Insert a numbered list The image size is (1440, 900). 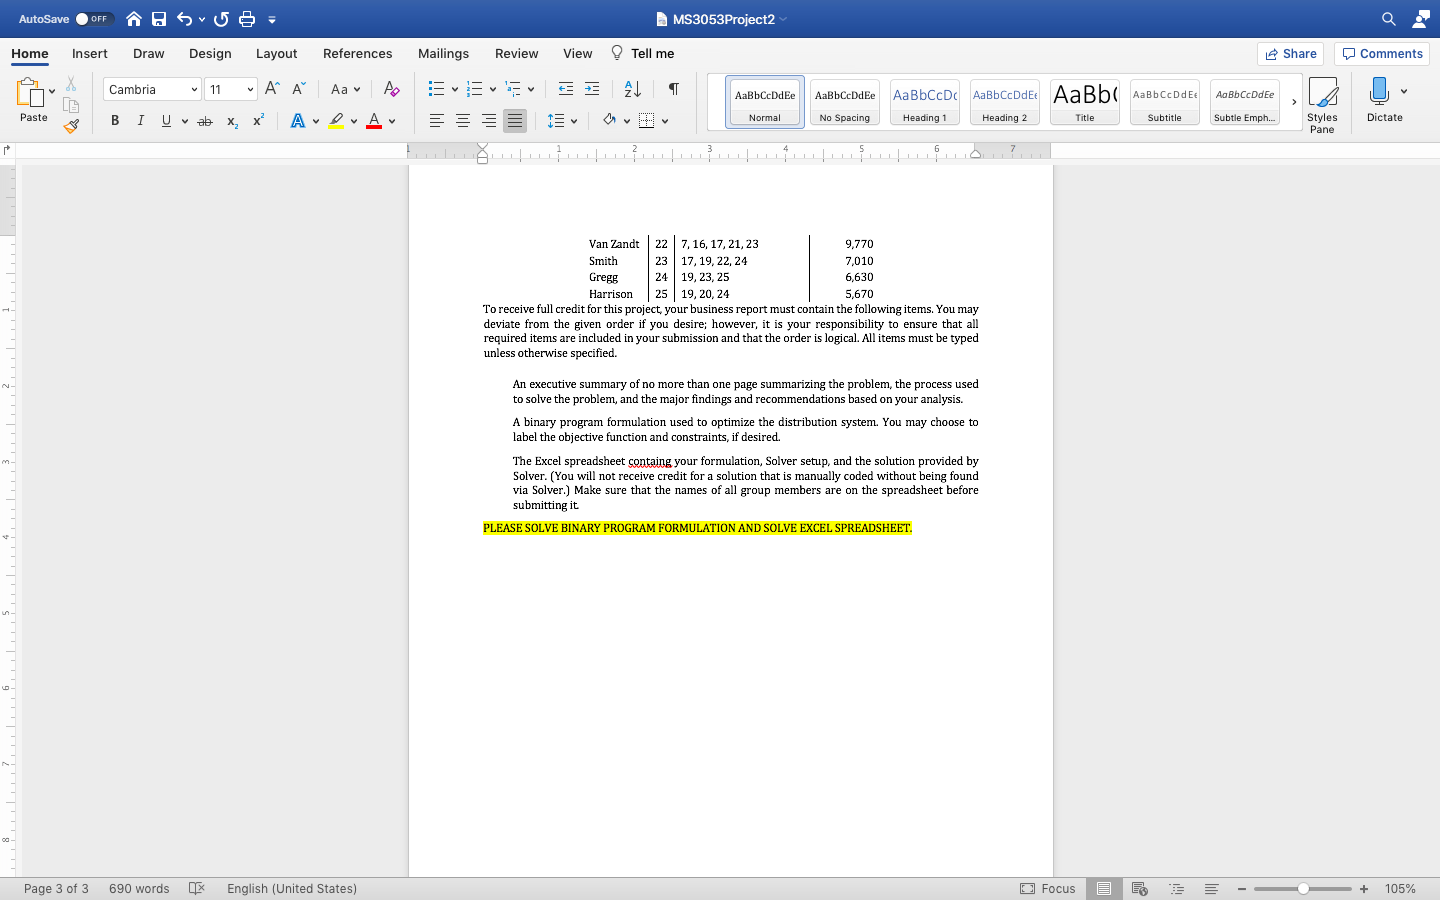475,89
